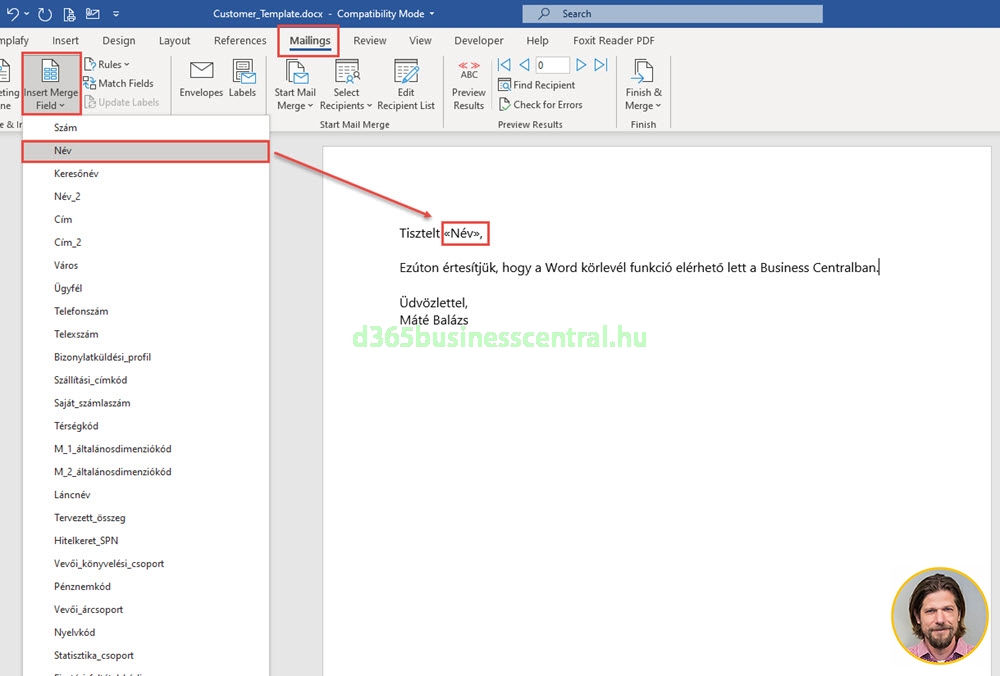Choose Város from field list

pyautogui.click(x=66, y=265)
